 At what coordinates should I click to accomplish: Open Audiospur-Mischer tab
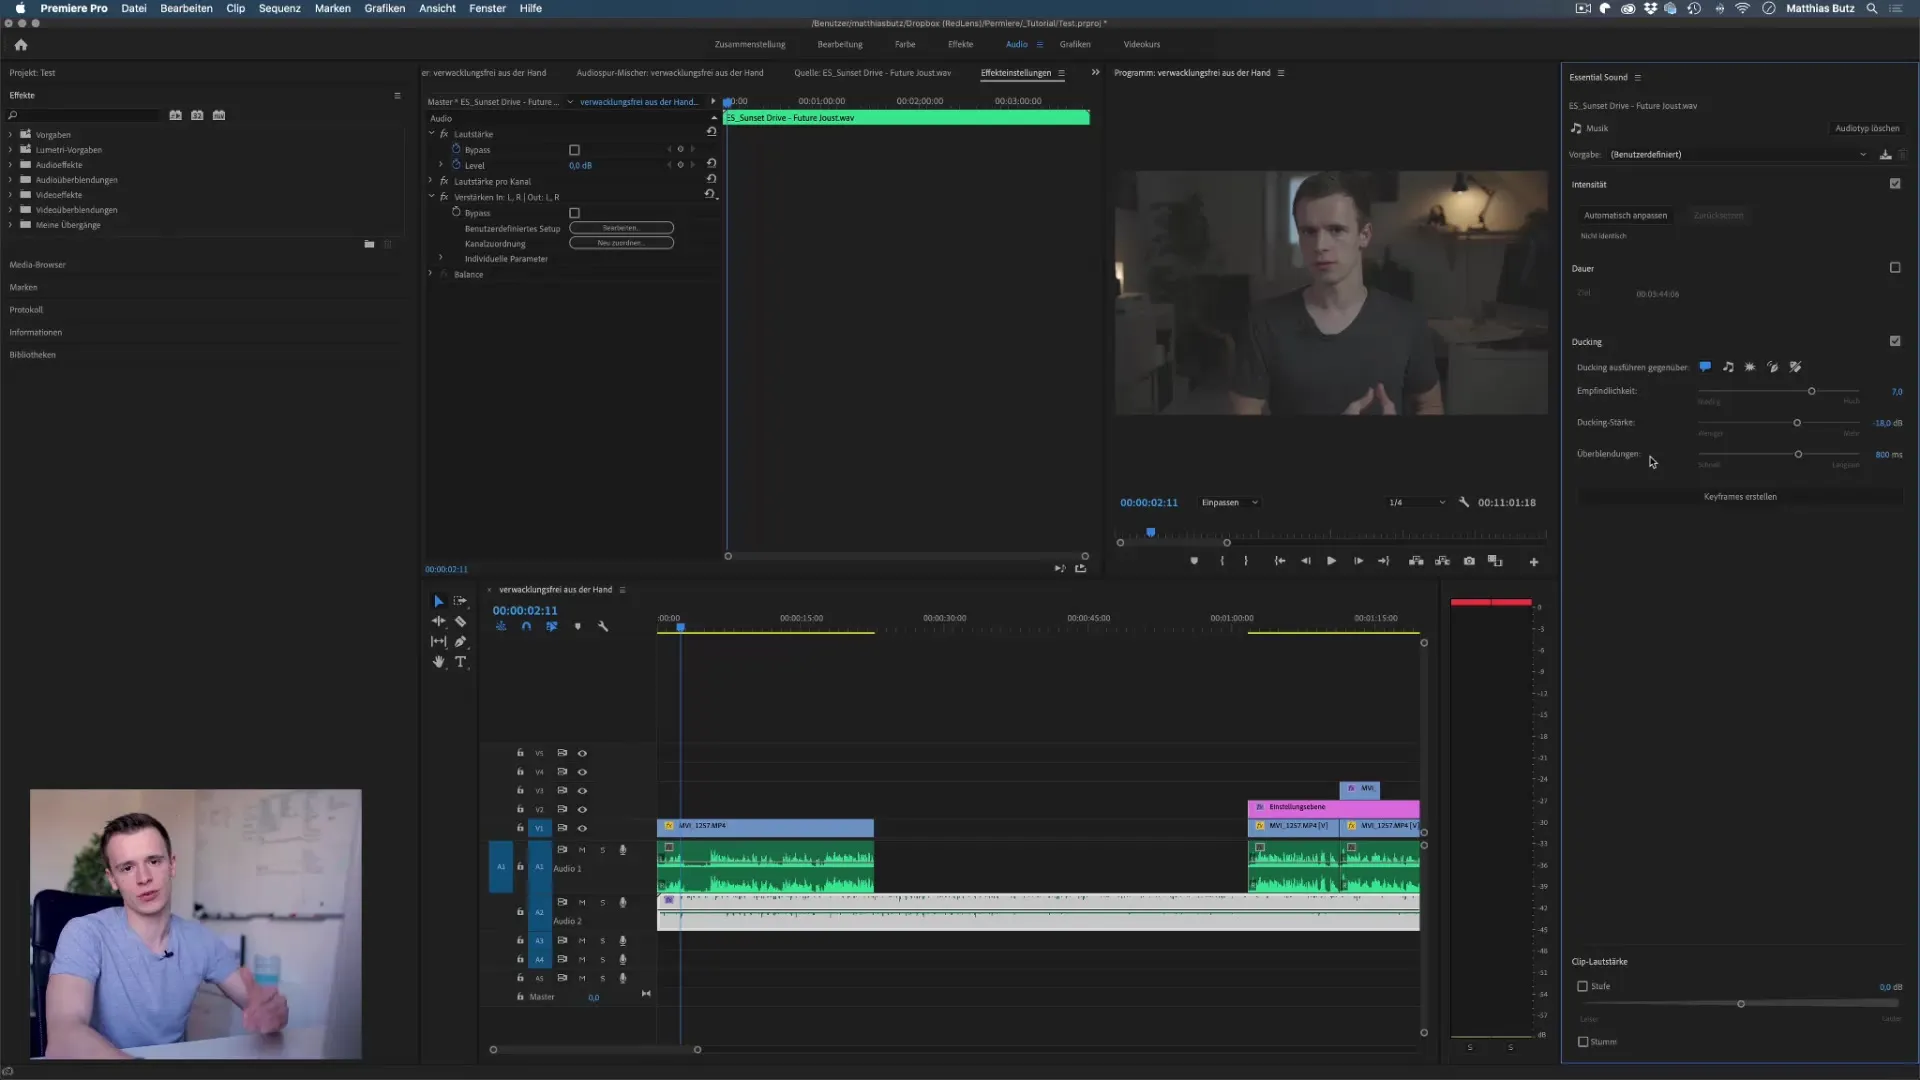[670, 73]
